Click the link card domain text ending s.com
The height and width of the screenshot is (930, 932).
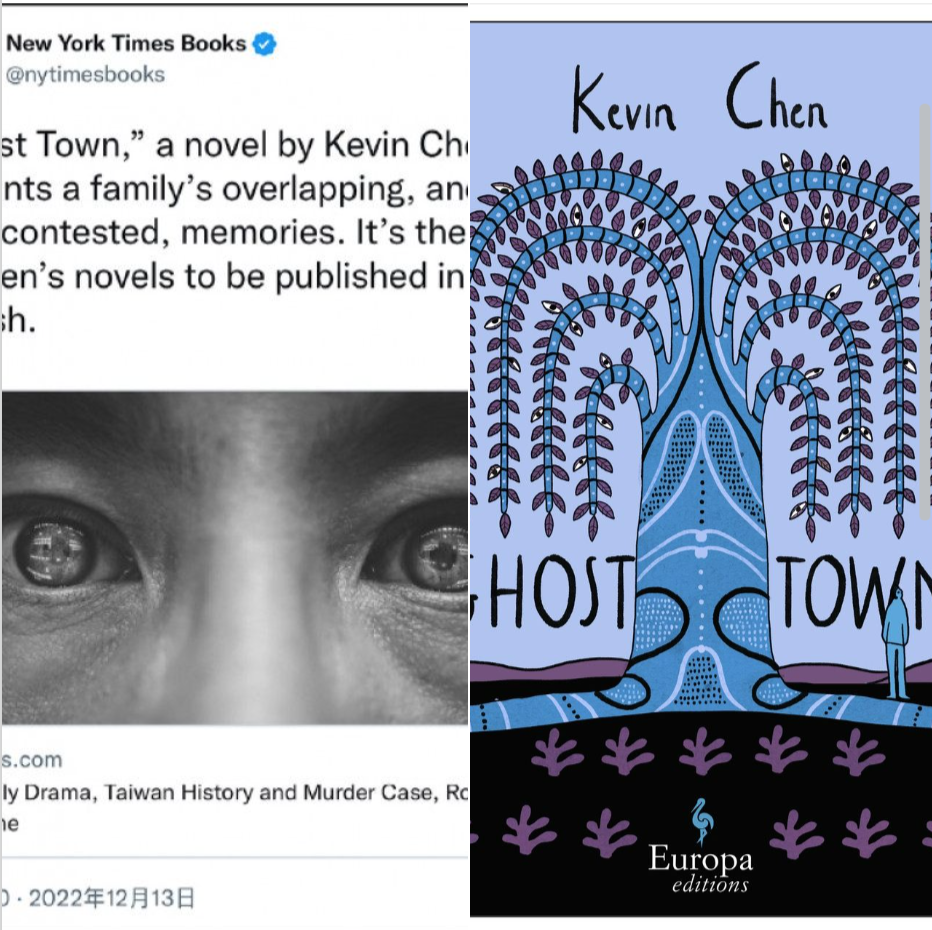(32, 759)
